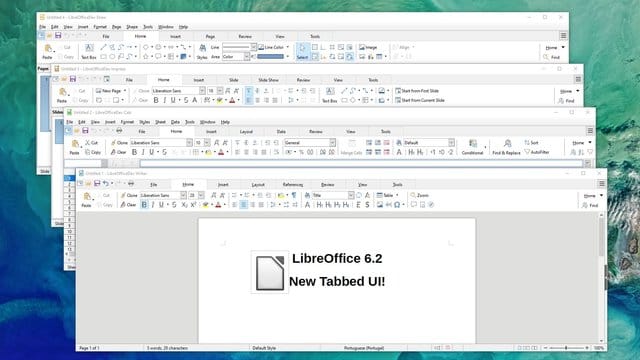
Task: Click the red font color button in Writer
Action: coord(218,205)
